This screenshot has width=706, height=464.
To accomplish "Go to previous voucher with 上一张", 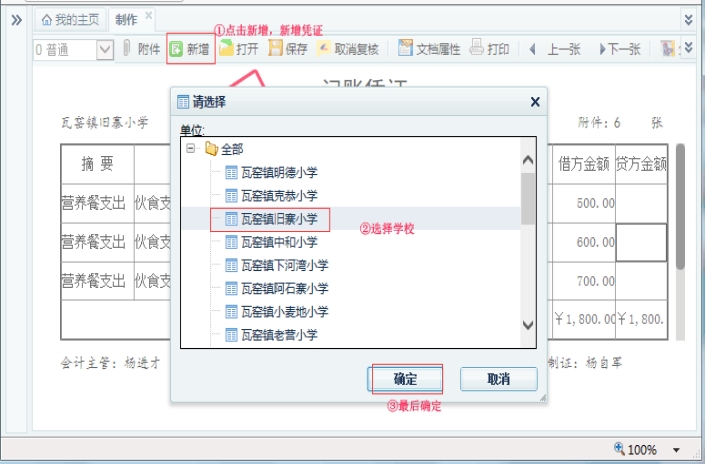I will pos(554,49).
